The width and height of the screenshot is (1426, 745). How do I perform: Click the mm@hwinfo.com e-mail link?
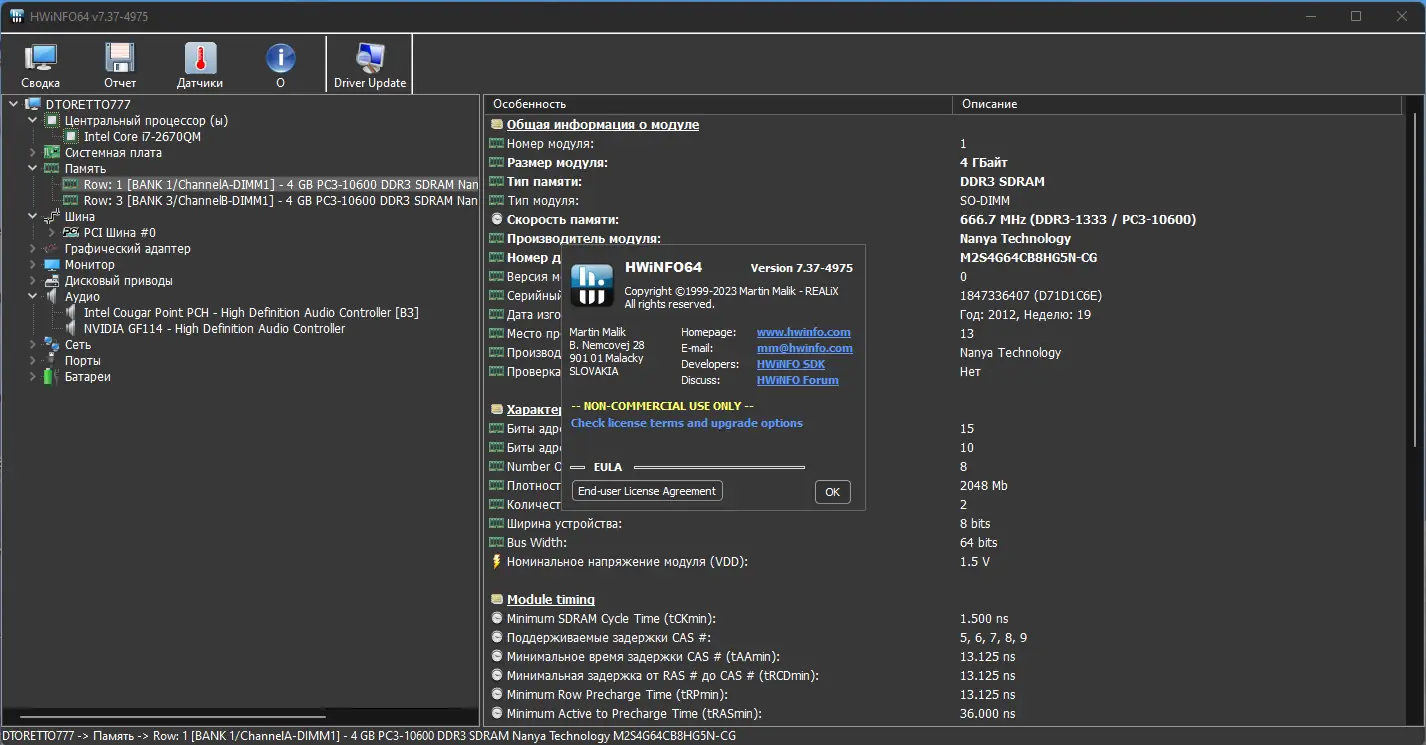pyautogui.click(x=805, y=348)
